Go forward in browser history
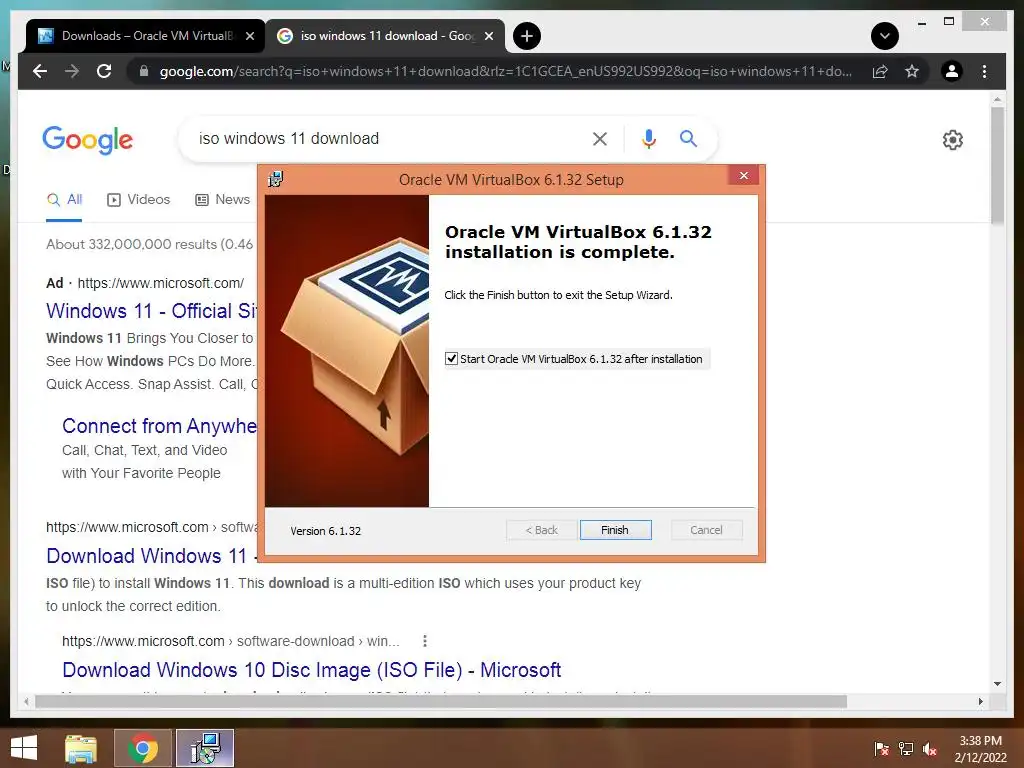 (72, 71)
